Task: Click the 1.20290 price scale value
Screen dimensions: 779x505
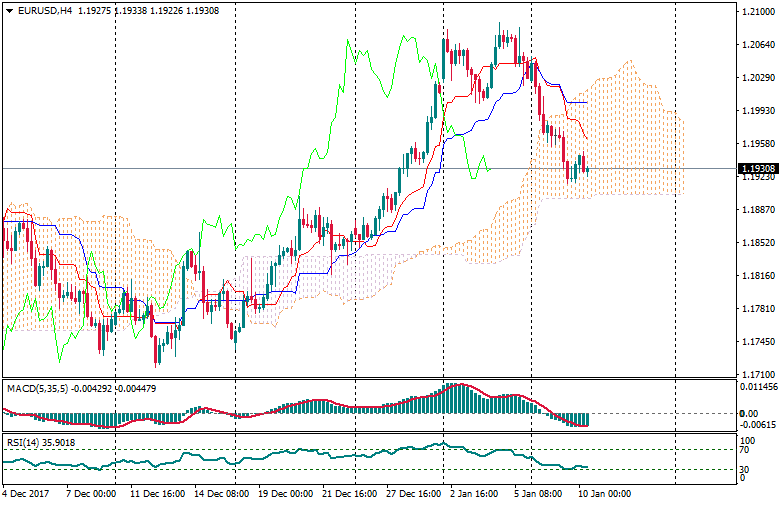Action: 755,78
